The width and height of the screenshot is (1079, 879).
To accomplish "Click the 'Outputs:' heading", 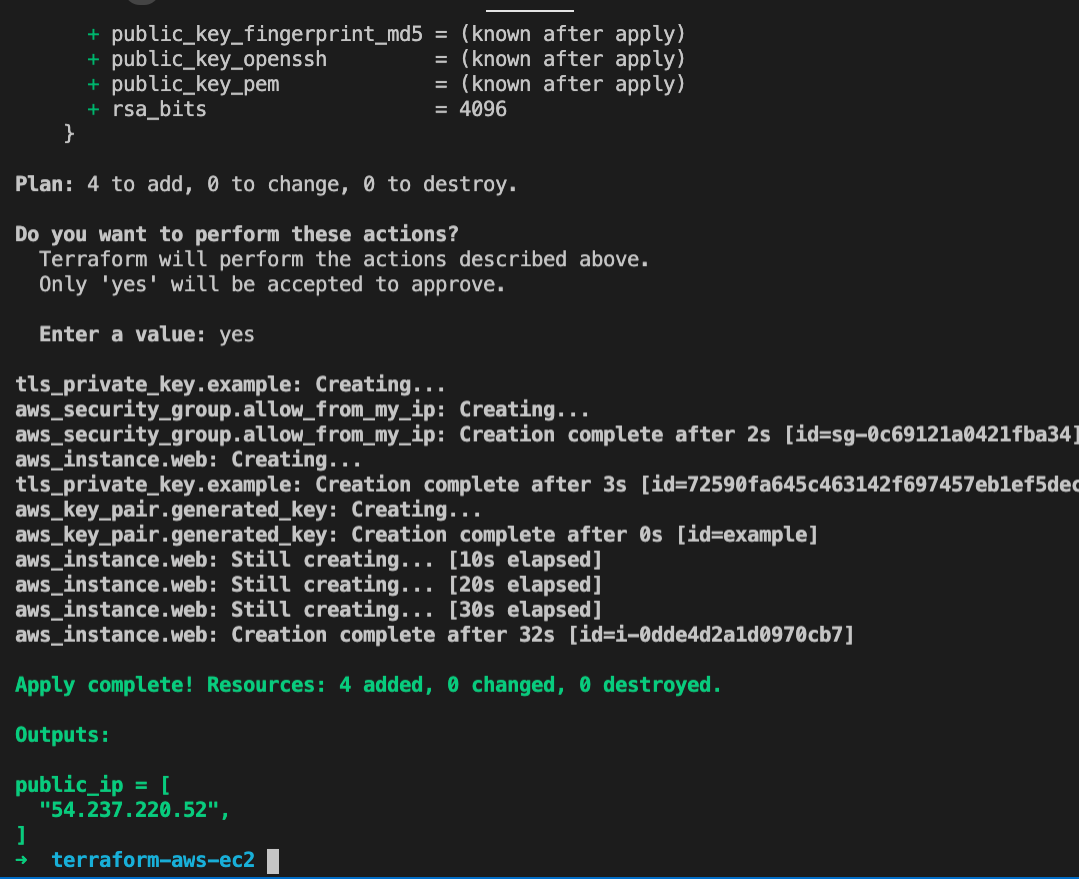I will [x=62, y=734].
